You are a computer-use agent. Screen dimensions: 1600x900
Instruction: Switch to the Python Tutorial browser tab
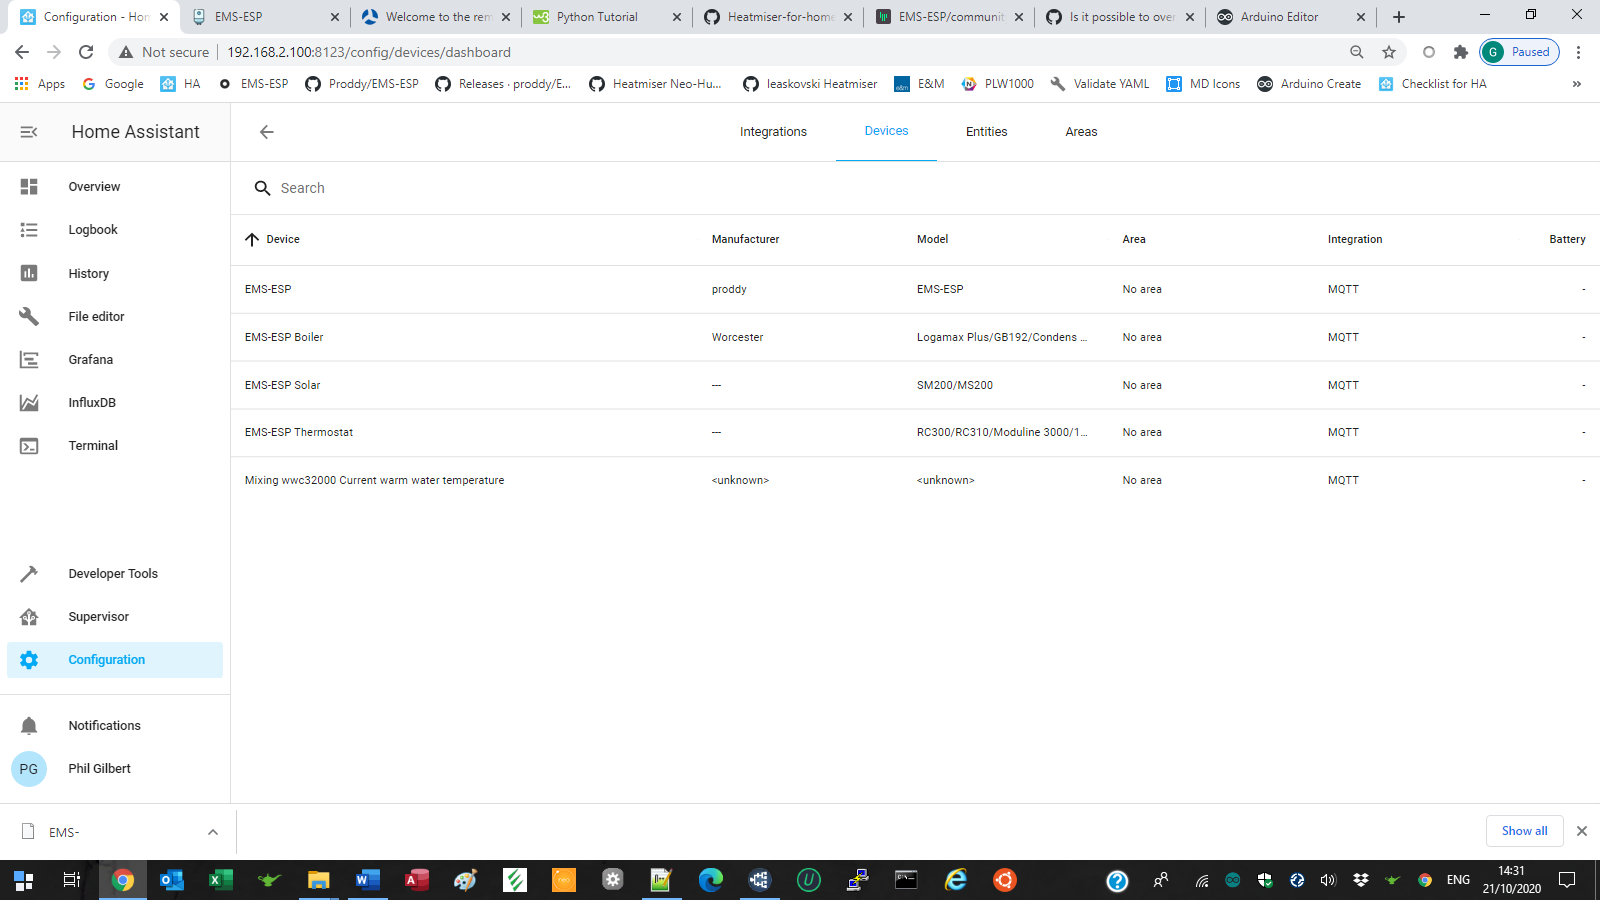[608, 17]
